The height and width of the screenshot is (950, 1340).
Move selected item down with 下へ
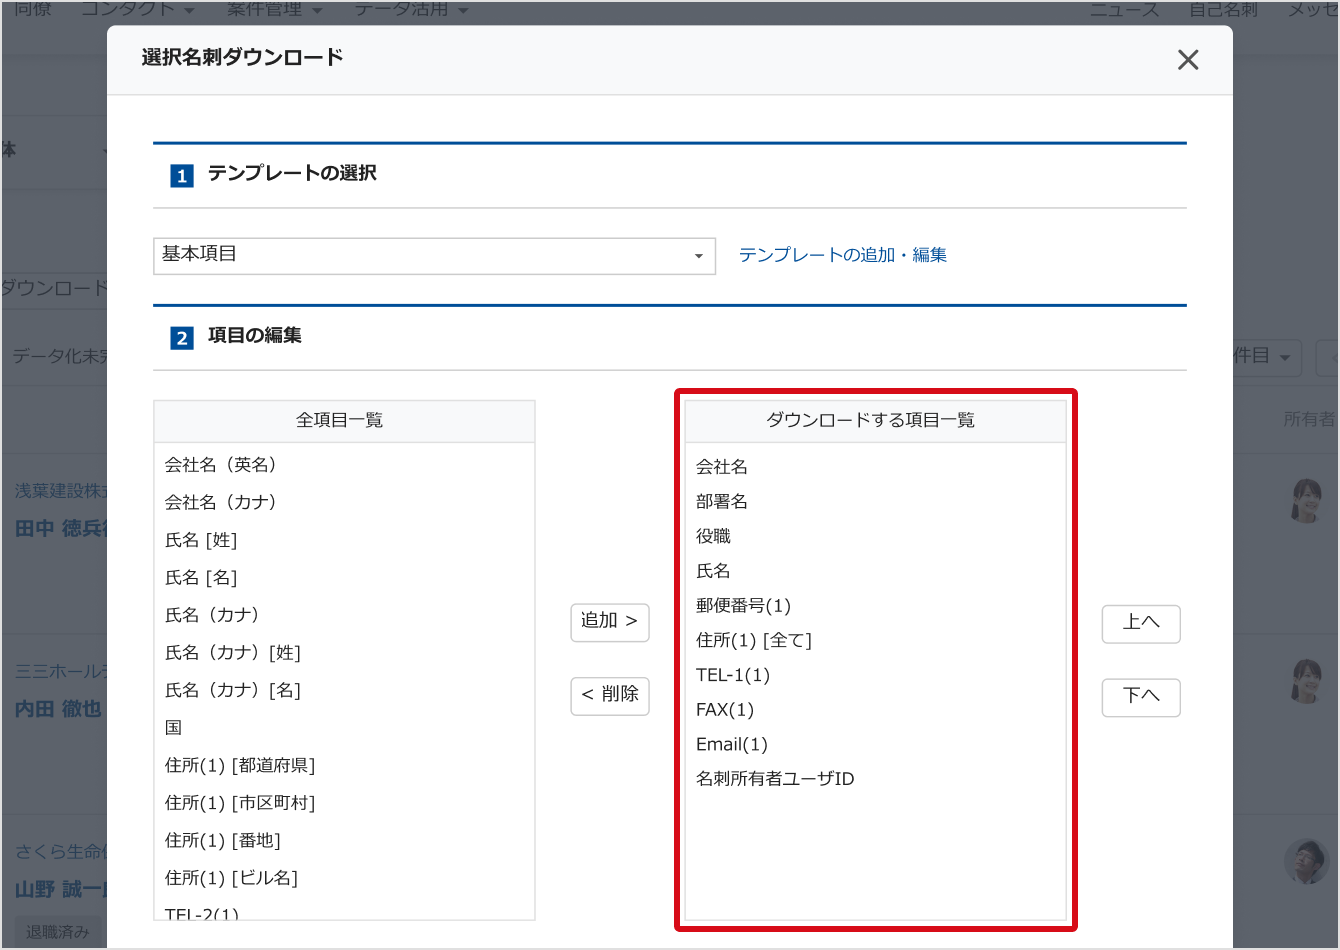tap(1140, 696)
